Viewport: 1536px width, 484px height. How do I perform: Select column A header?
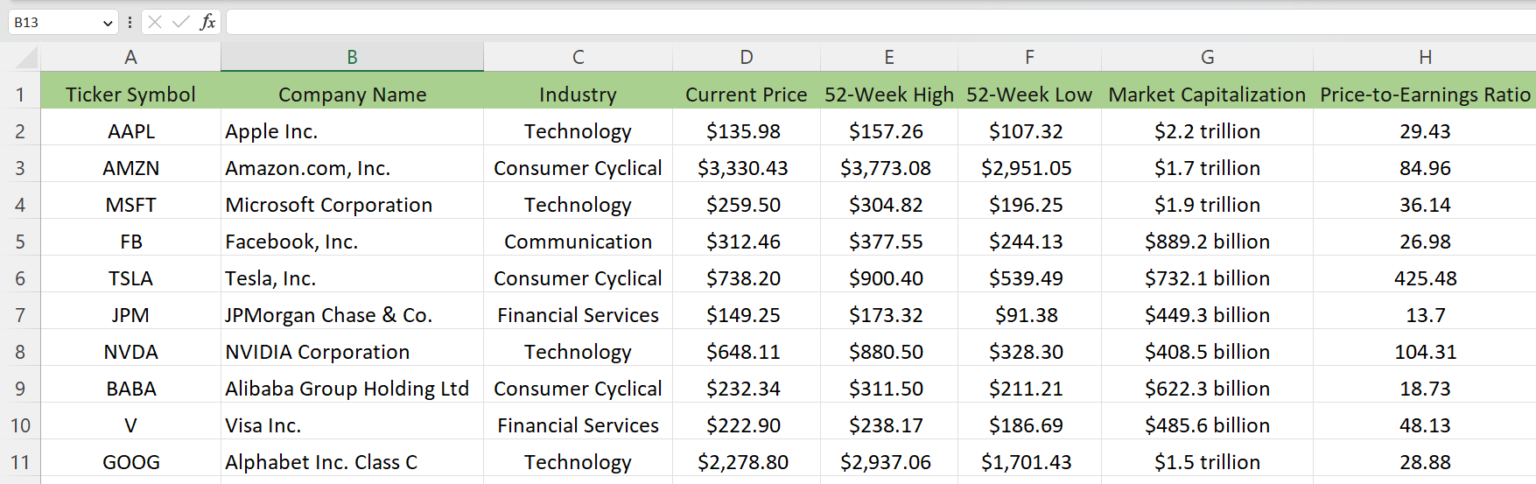tap(131, 57)
